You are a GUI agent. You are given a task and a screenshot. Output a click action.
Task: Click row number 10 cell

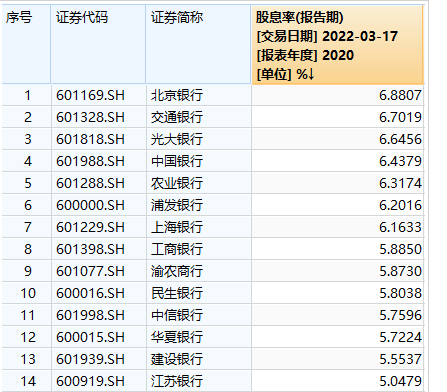28,293
